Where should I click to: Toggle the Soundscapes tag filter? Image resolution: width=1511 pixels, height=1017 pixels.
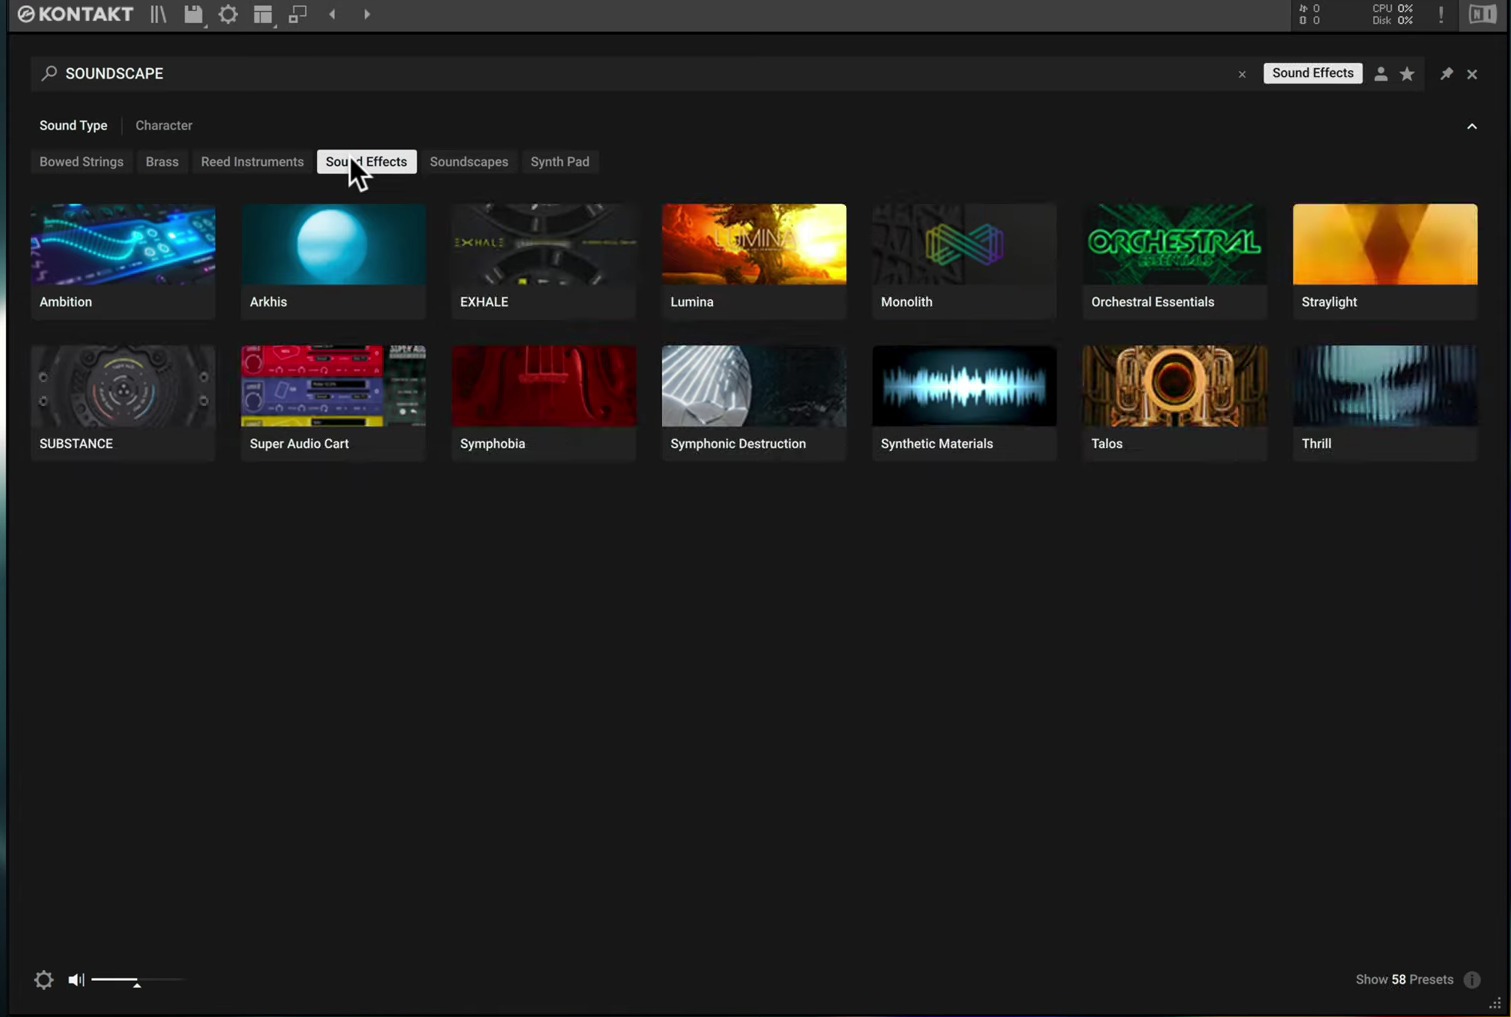pyautogui.click(x=469, y=162)
